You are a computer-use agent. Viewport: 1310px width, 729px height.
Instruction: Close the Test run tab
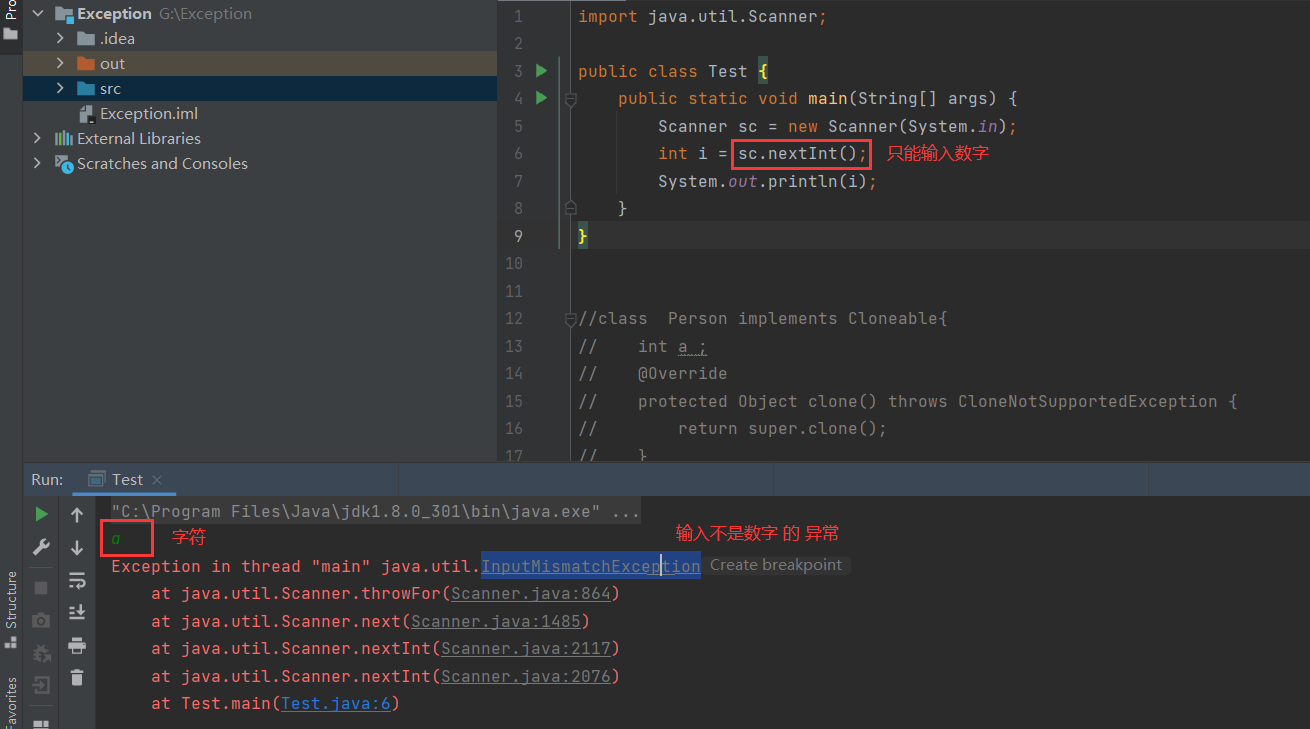[158, 480]
